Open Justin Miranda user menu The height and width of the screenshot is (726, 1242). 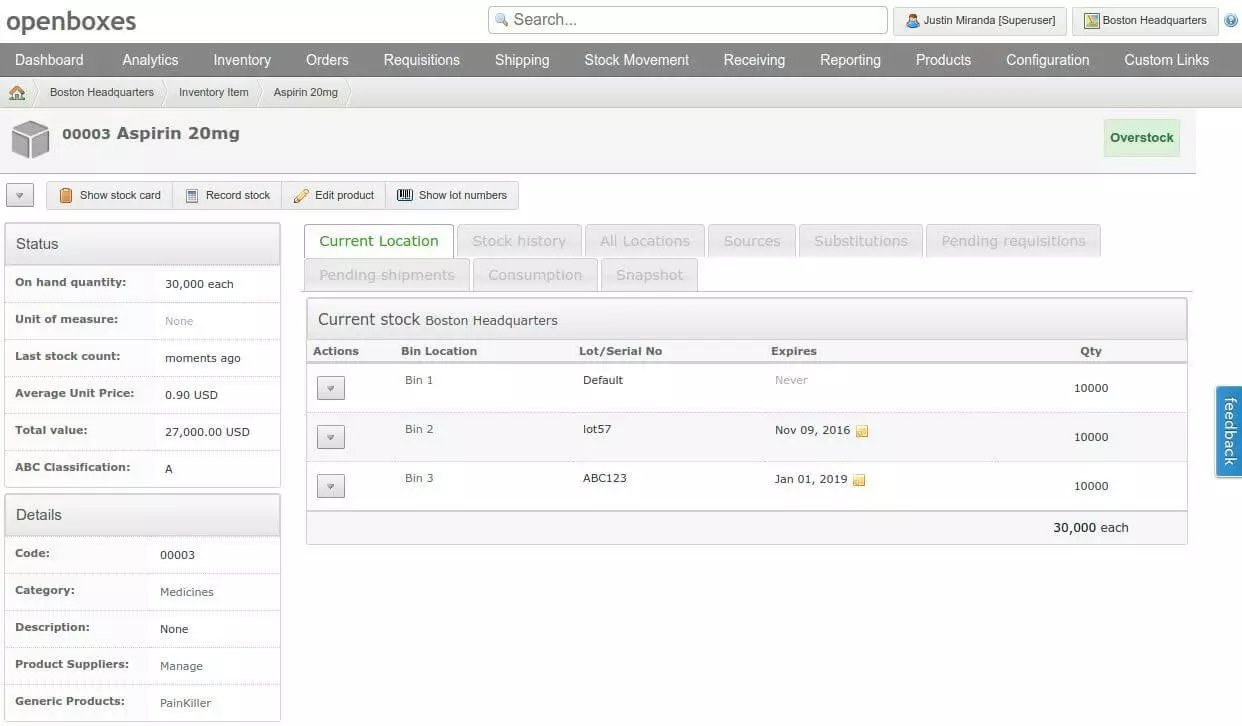tap(980, 20)
